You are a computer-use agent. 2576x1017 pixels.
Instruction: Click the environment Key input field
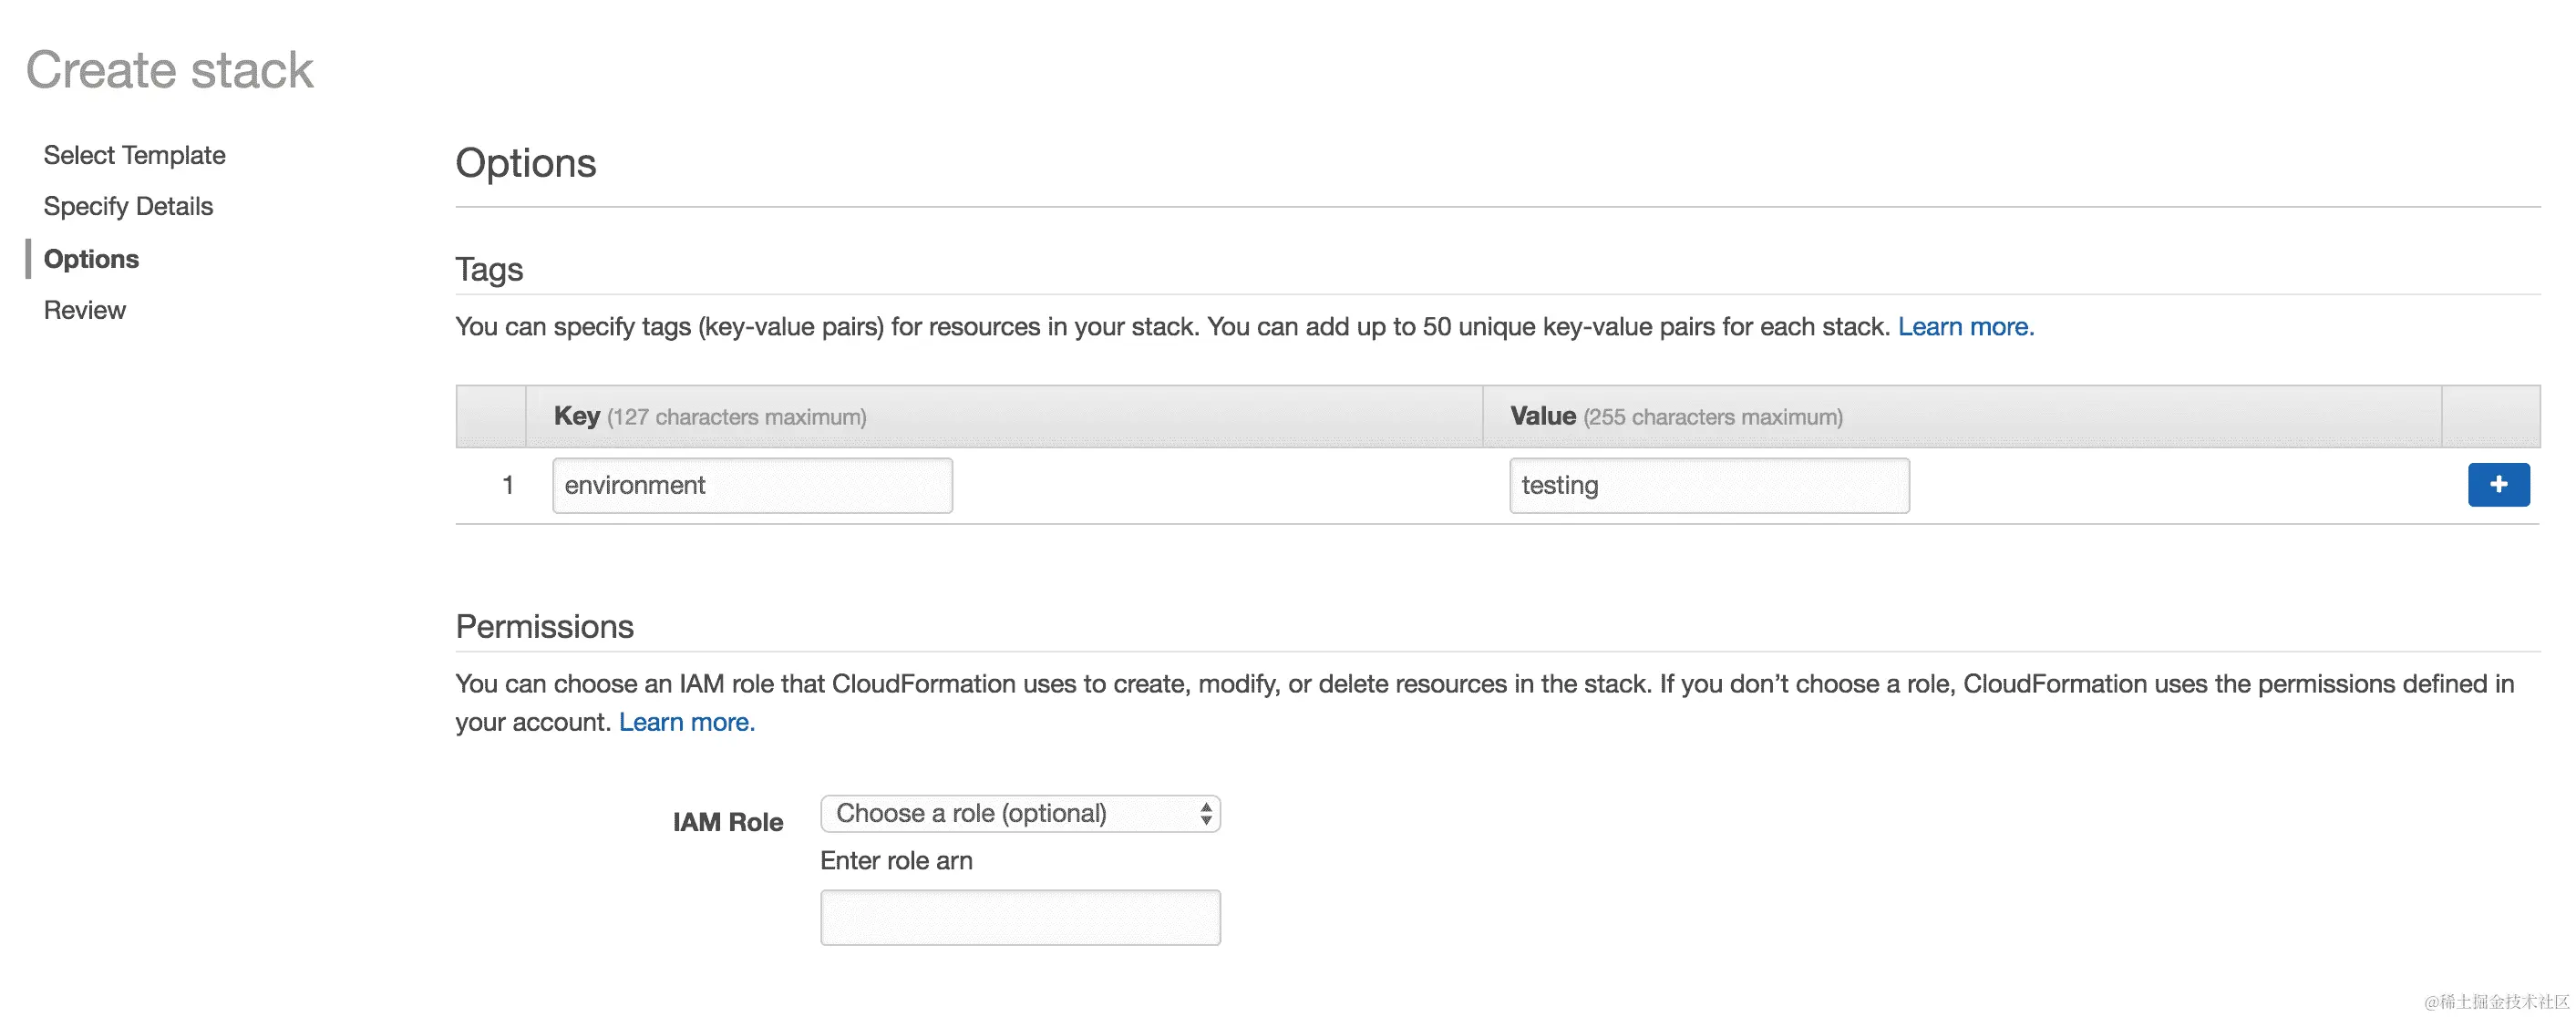(751, 485)
